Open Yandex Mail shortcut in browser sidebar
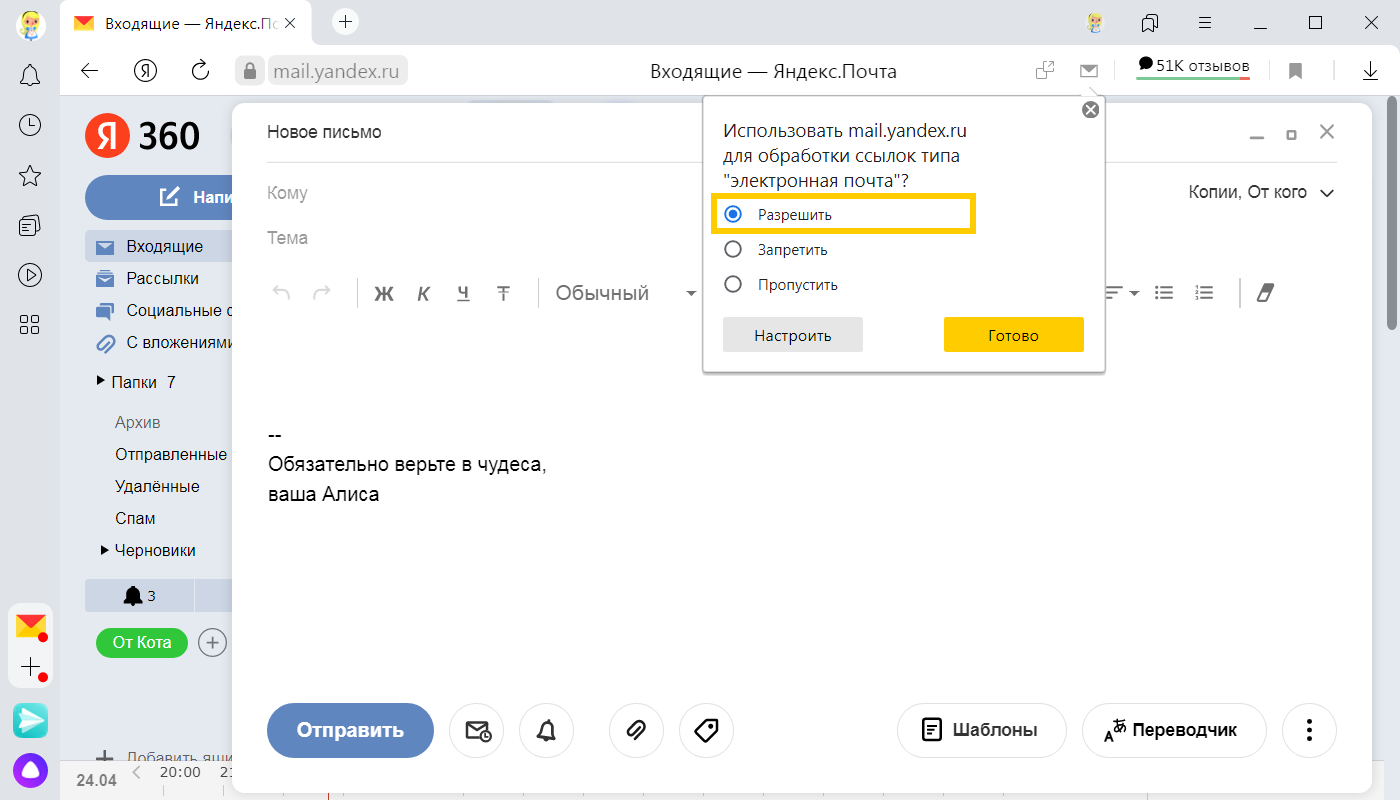Viewport: 1400px width, 800px height. click(30, 627)
